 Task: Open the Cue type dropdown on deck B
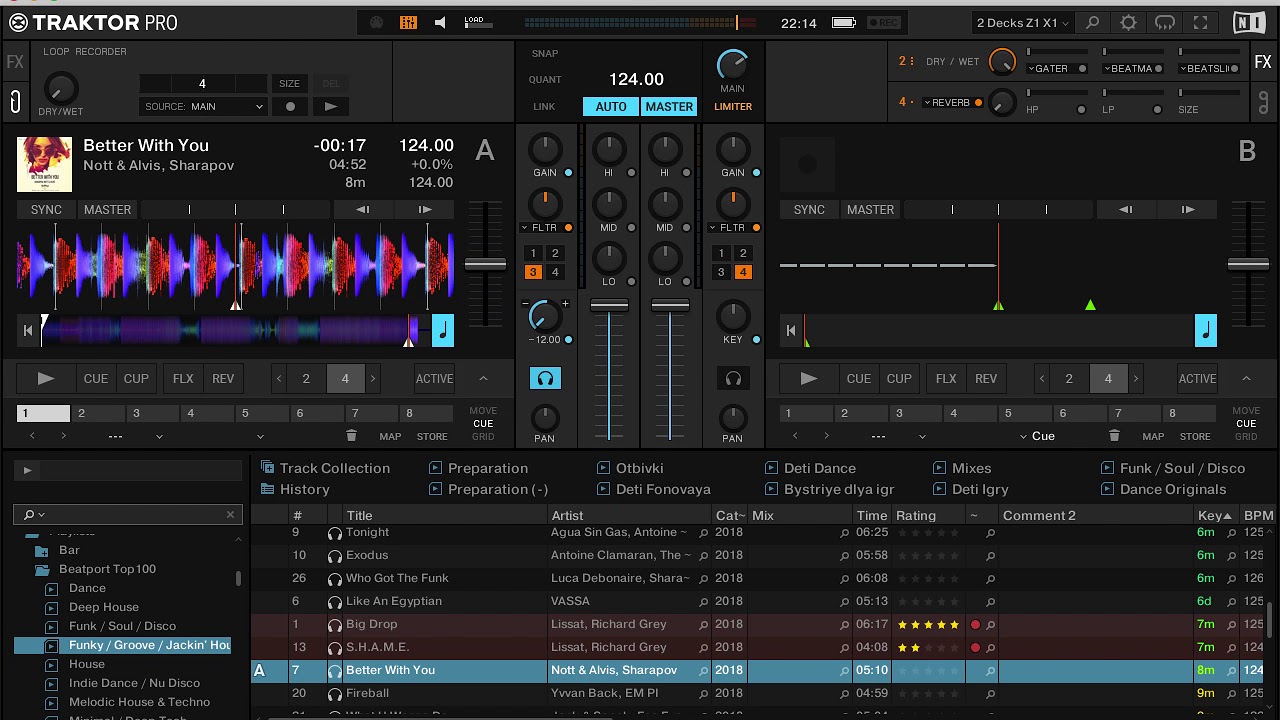pos(1036,436)
